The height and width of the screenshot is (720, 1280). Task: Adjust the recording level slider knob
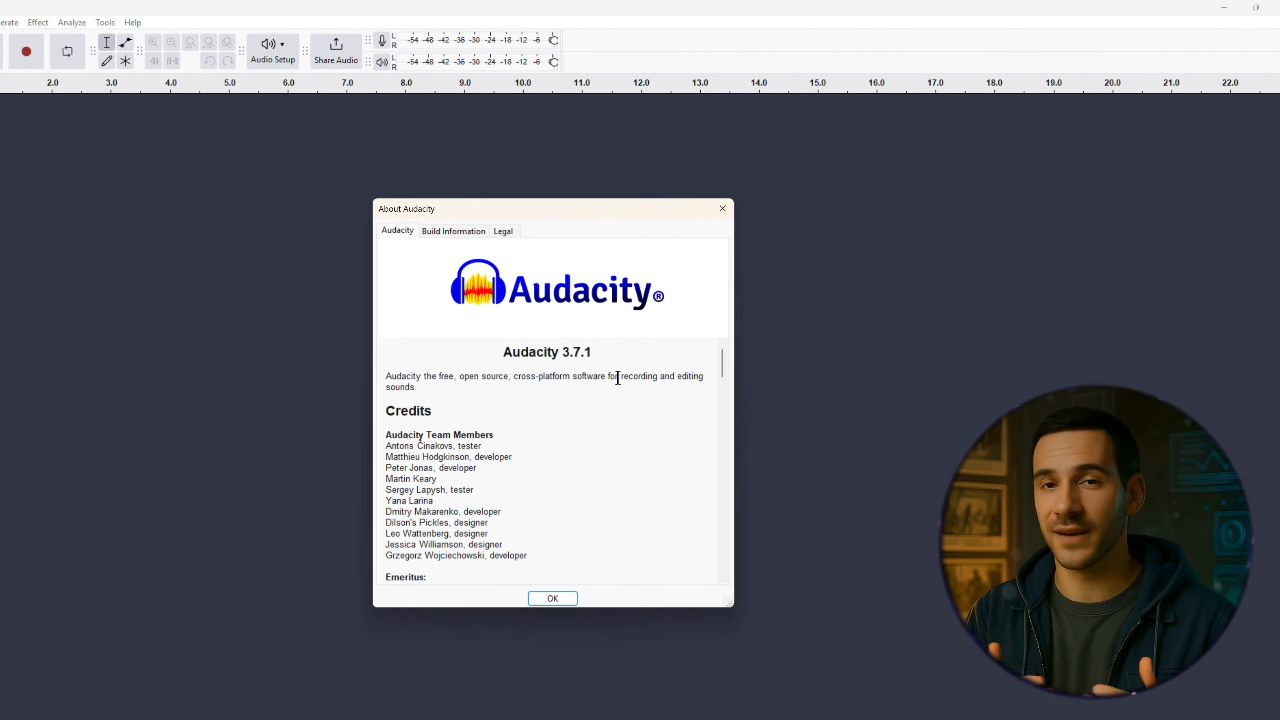click(553, 40)
